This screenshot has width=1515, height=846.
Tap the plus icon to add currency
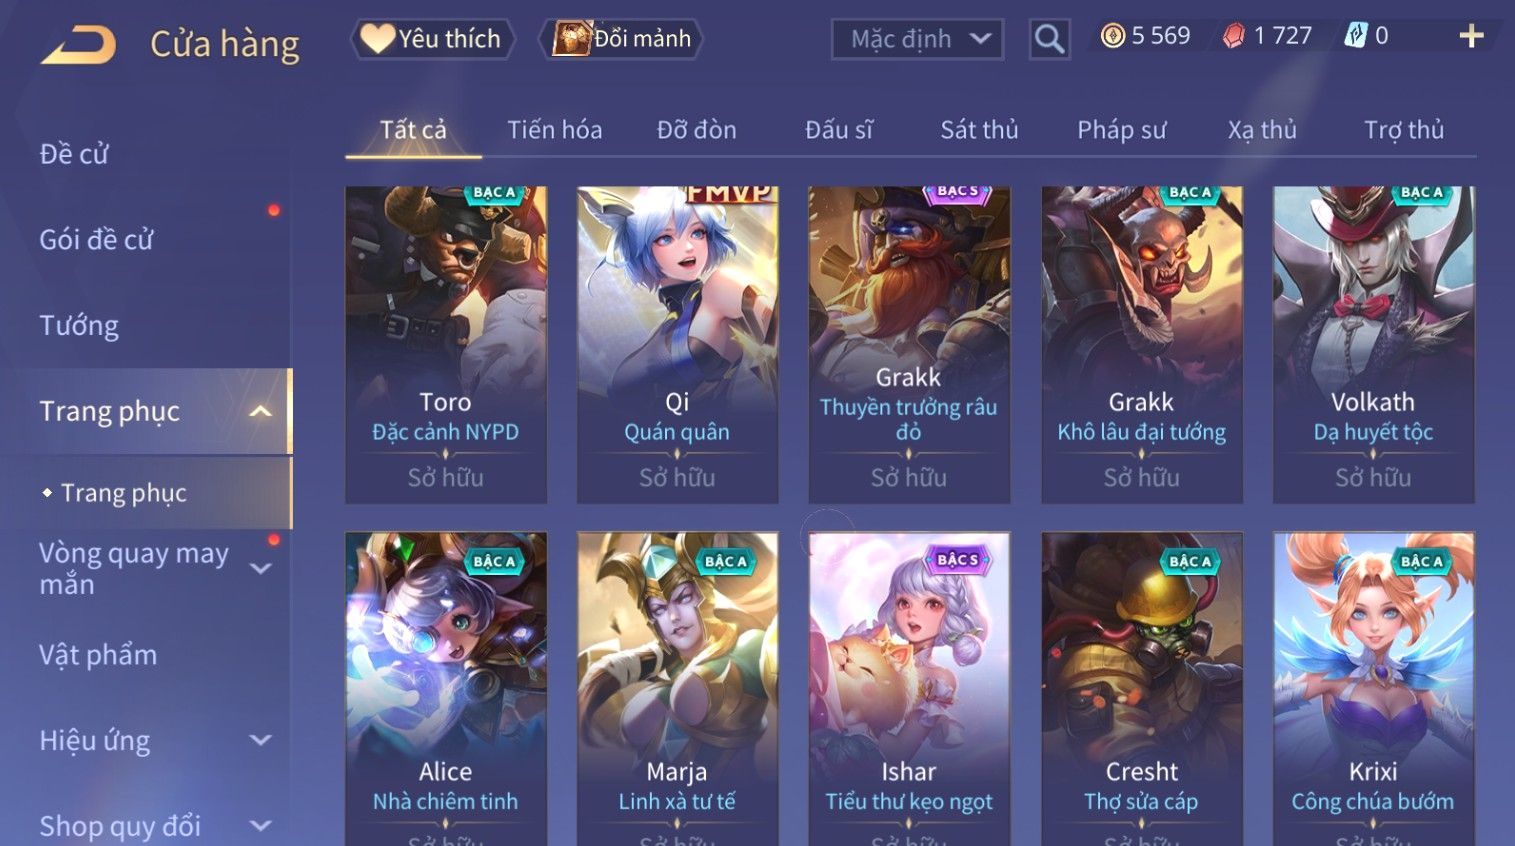pyautogui.click(x=1471, y=37)
